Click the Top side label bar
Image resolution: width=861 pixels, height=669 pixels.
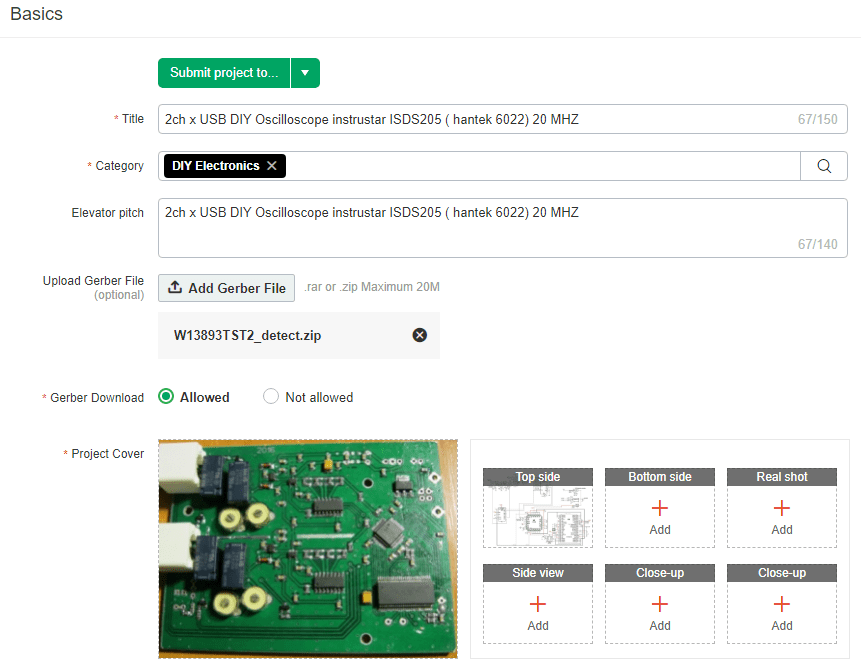[537, 477]
